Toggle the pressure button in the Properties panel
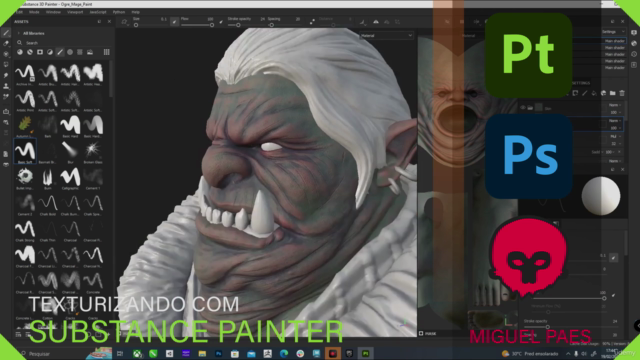Screen dimensions: 640x360 click(613, 258)
